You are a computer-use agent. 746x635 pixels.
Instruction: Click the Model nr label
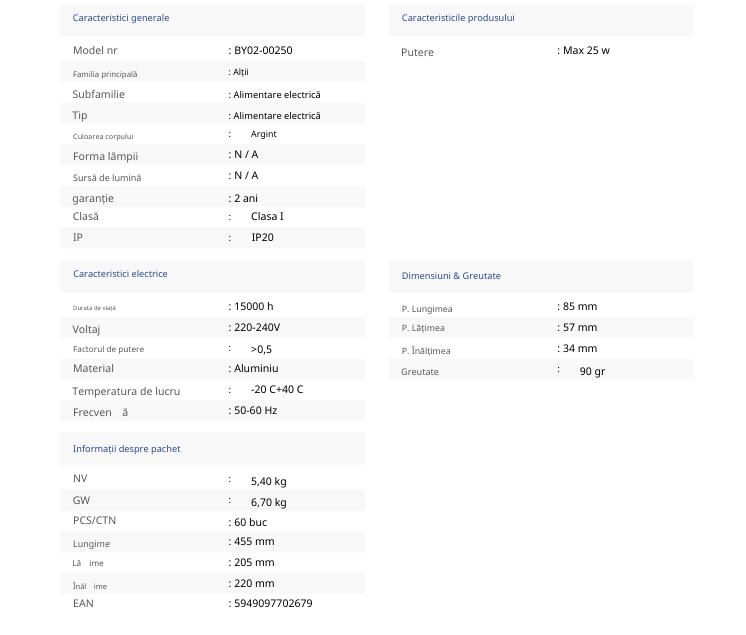[x=95, y=50]
